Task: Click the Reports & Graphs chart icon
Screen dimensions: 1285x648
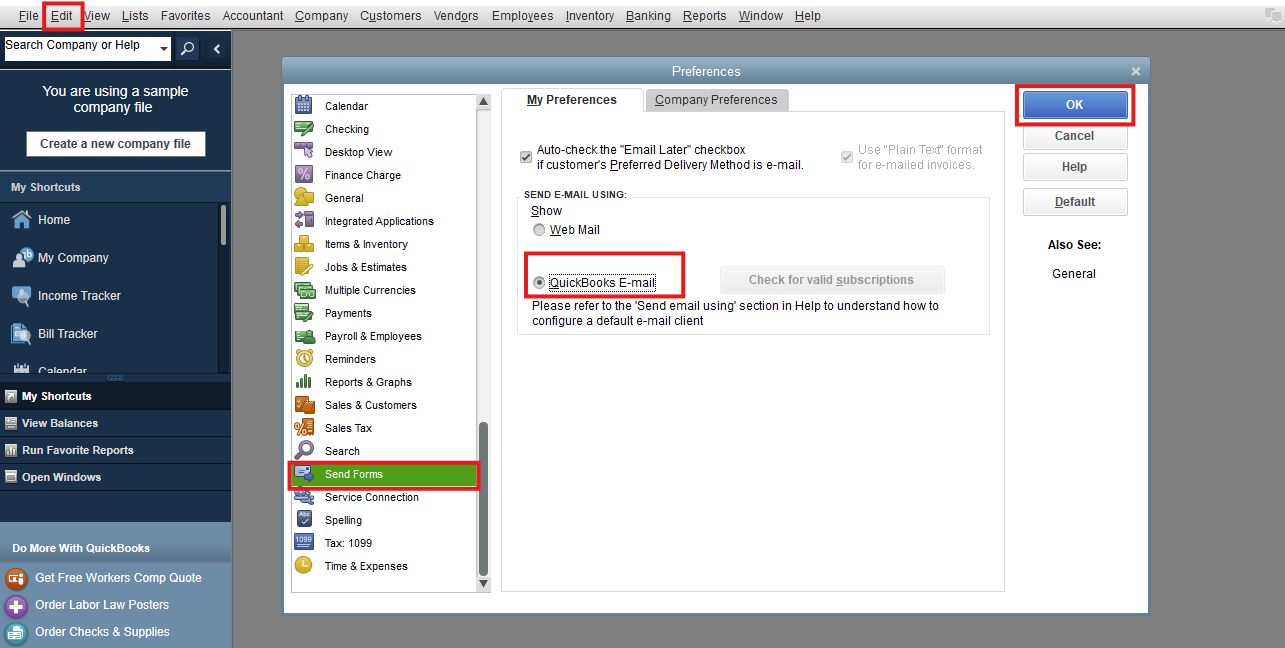Action: [x=305, y=381]
